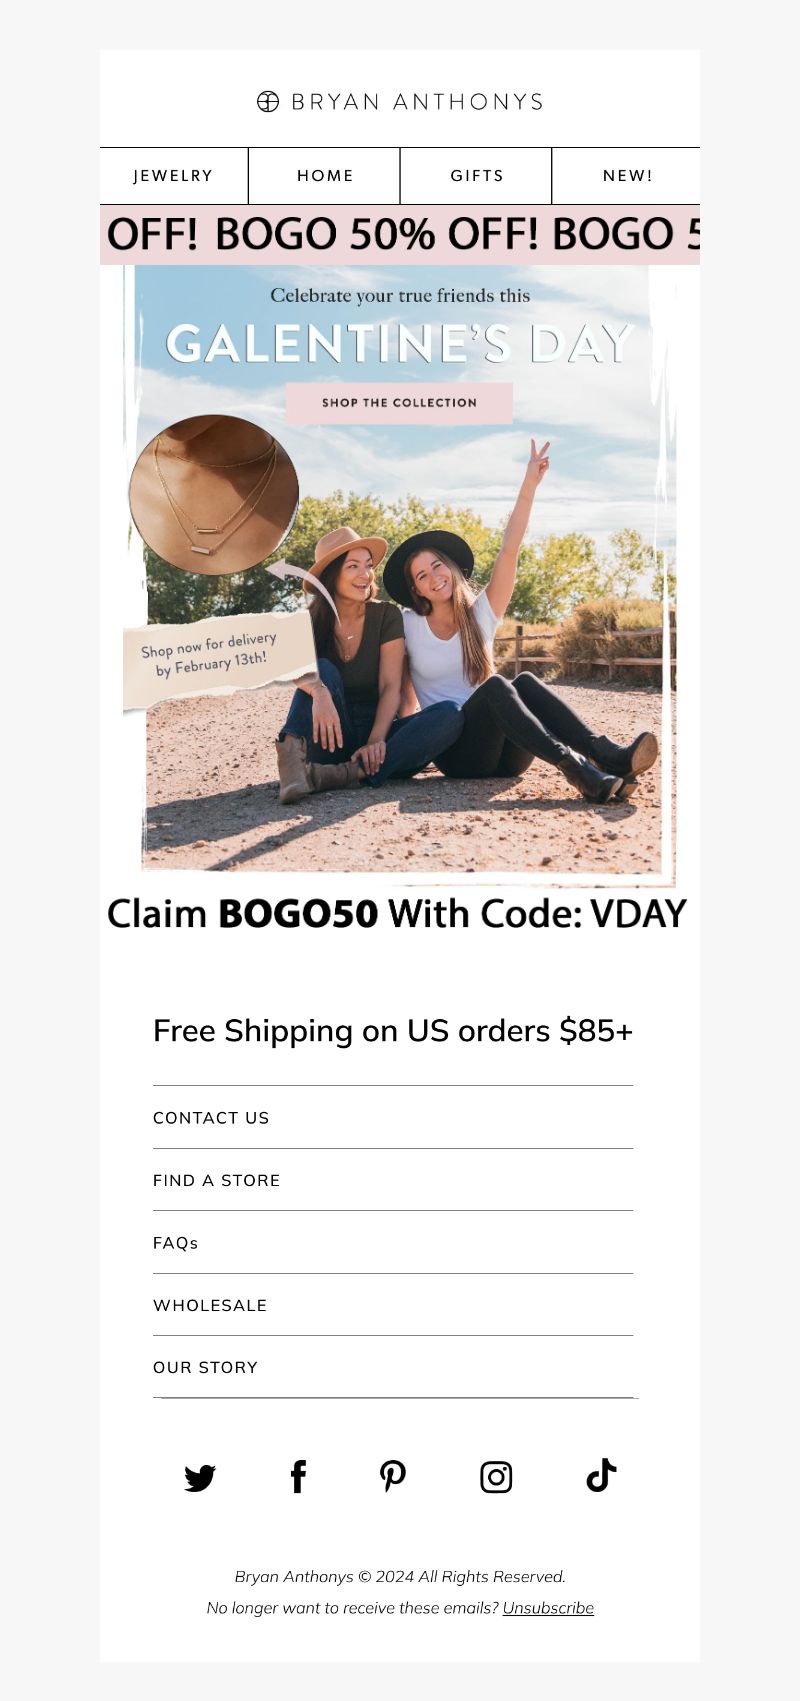
Task: Open the CONTACT US link
Action: (x=211, y=1118)
